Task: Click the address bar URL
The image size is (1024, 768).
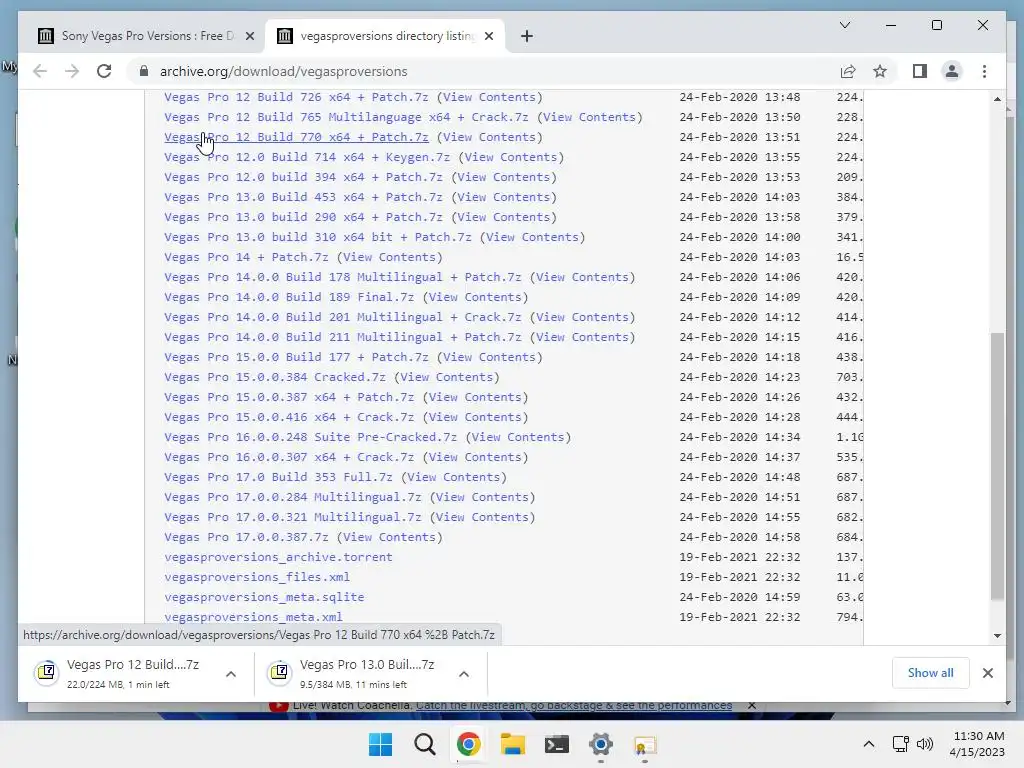Action: (x=283, y=71)
